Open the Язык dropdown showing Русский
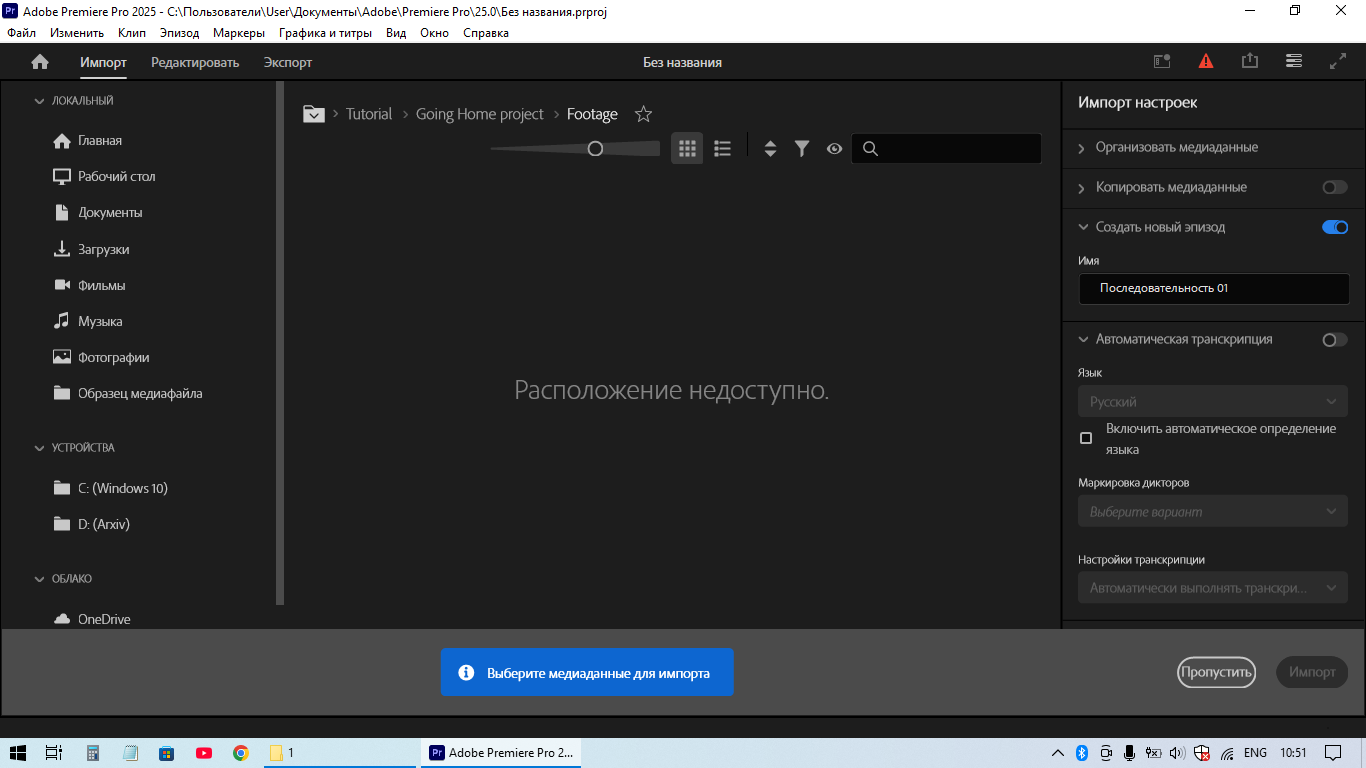The image size is (1366, 768). 1213,402
